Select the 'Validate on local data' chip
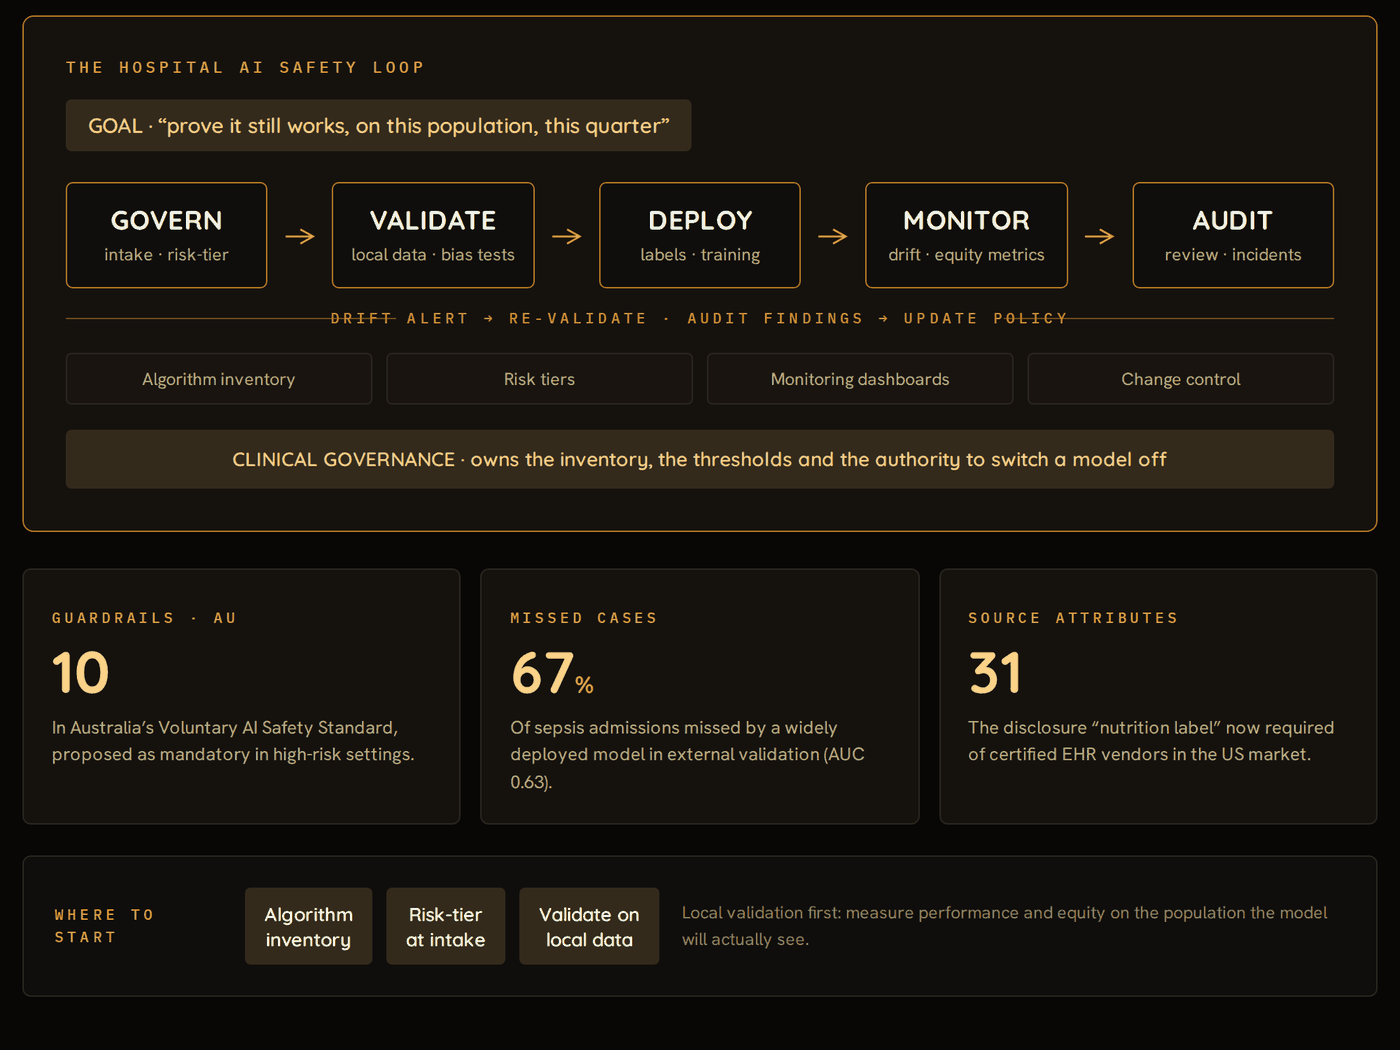The height and width of the screenshot is (1050, 1400). click(589, 926)
